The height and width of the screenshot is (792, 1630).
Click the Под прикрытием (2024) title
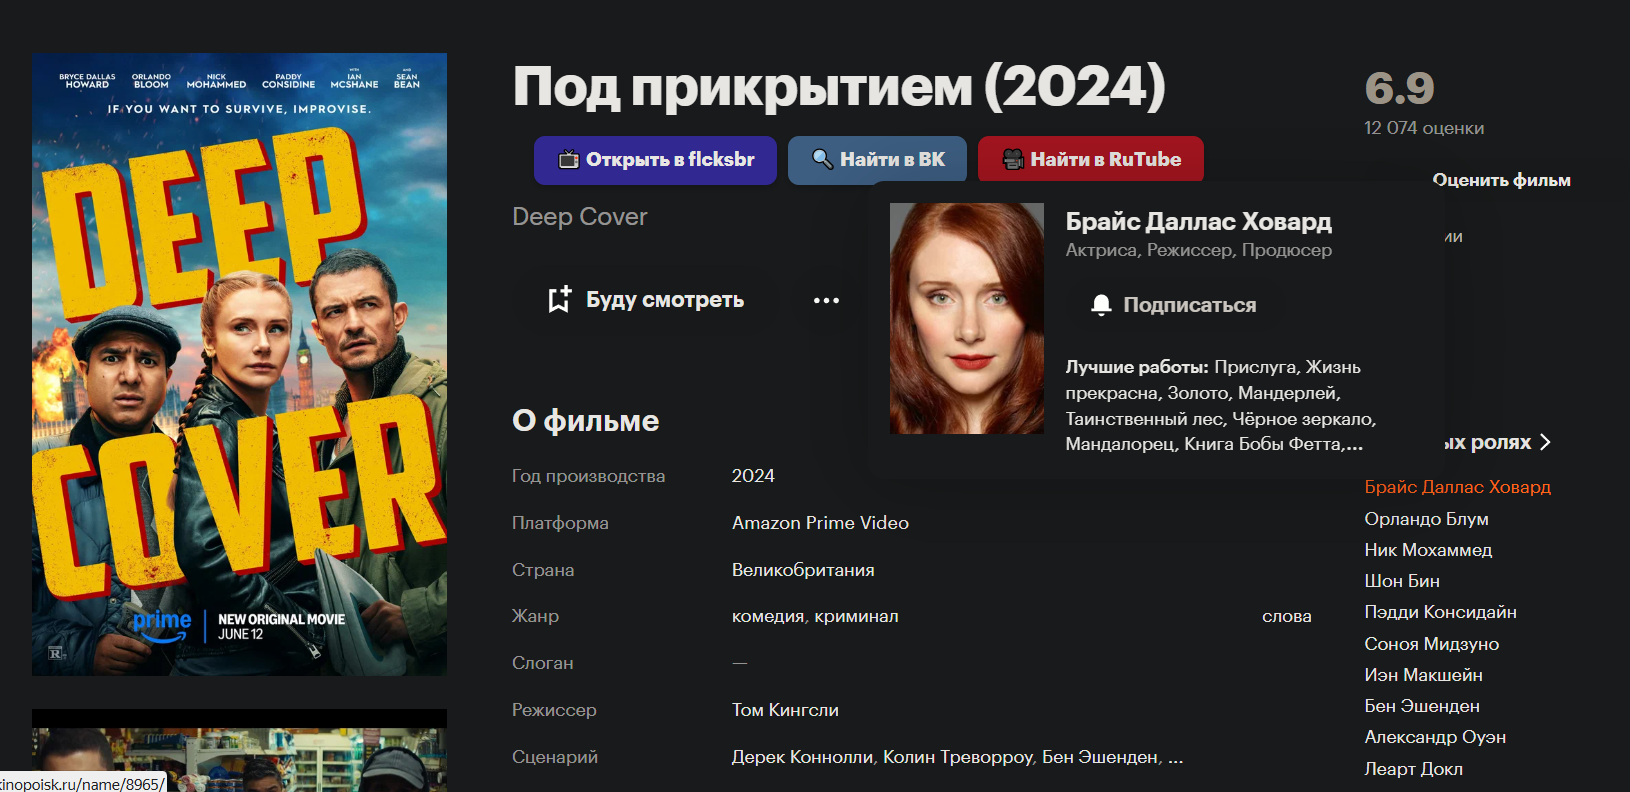click(x=839, y=87)
